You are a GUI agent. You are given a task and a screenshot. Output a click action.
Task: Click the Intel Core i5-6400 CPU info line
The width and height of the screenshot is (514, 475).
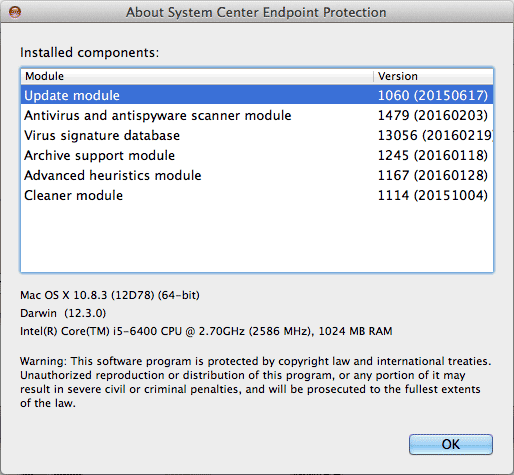click(x=206, y=331)
